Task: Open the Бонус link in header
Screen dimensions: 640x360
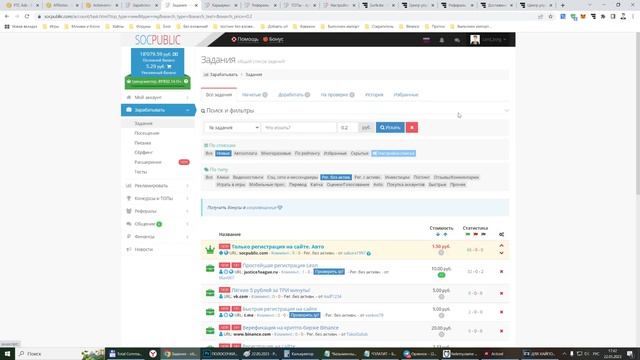Action: (273, 39)
